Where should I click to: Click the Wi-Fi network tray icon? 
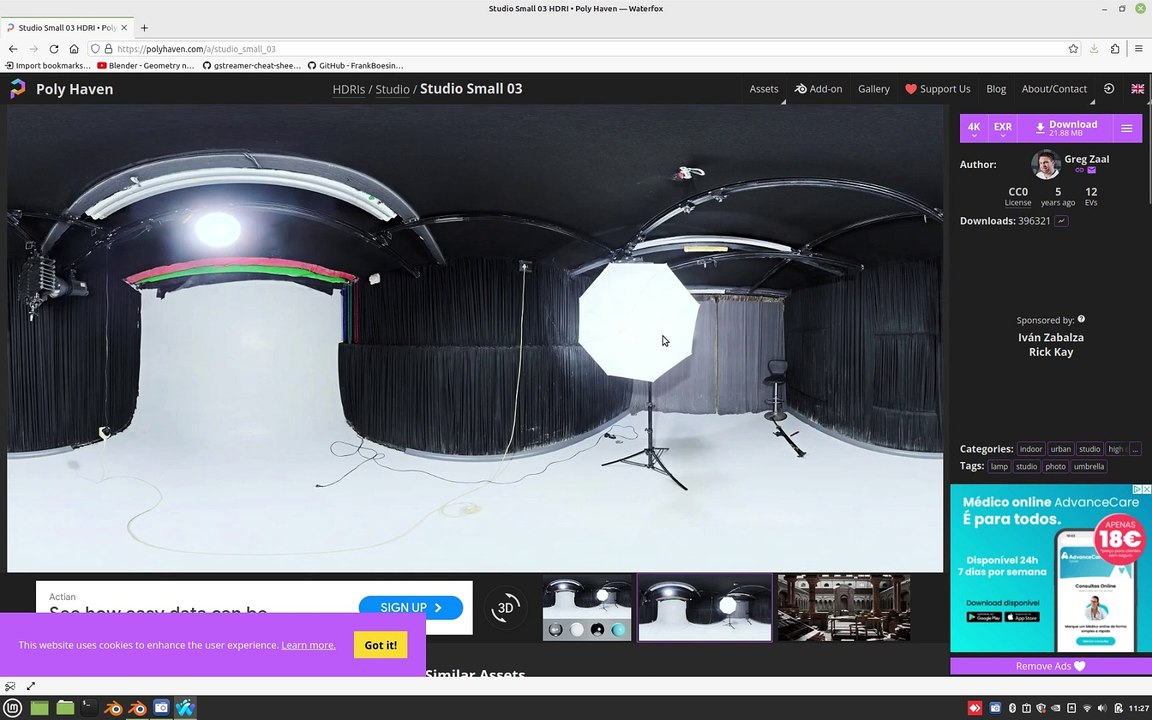[1087, 708]
